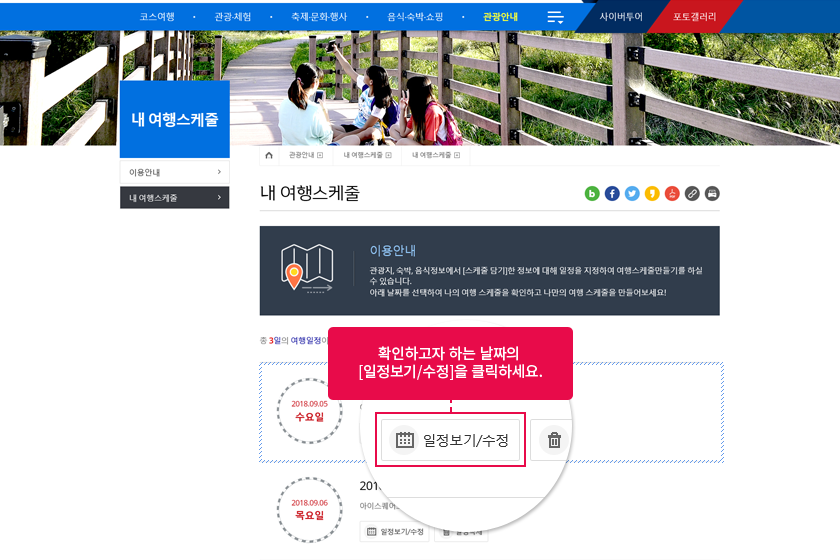840x560 pixels.
Task: Copy the page link with chain icon
Action: 692,194
